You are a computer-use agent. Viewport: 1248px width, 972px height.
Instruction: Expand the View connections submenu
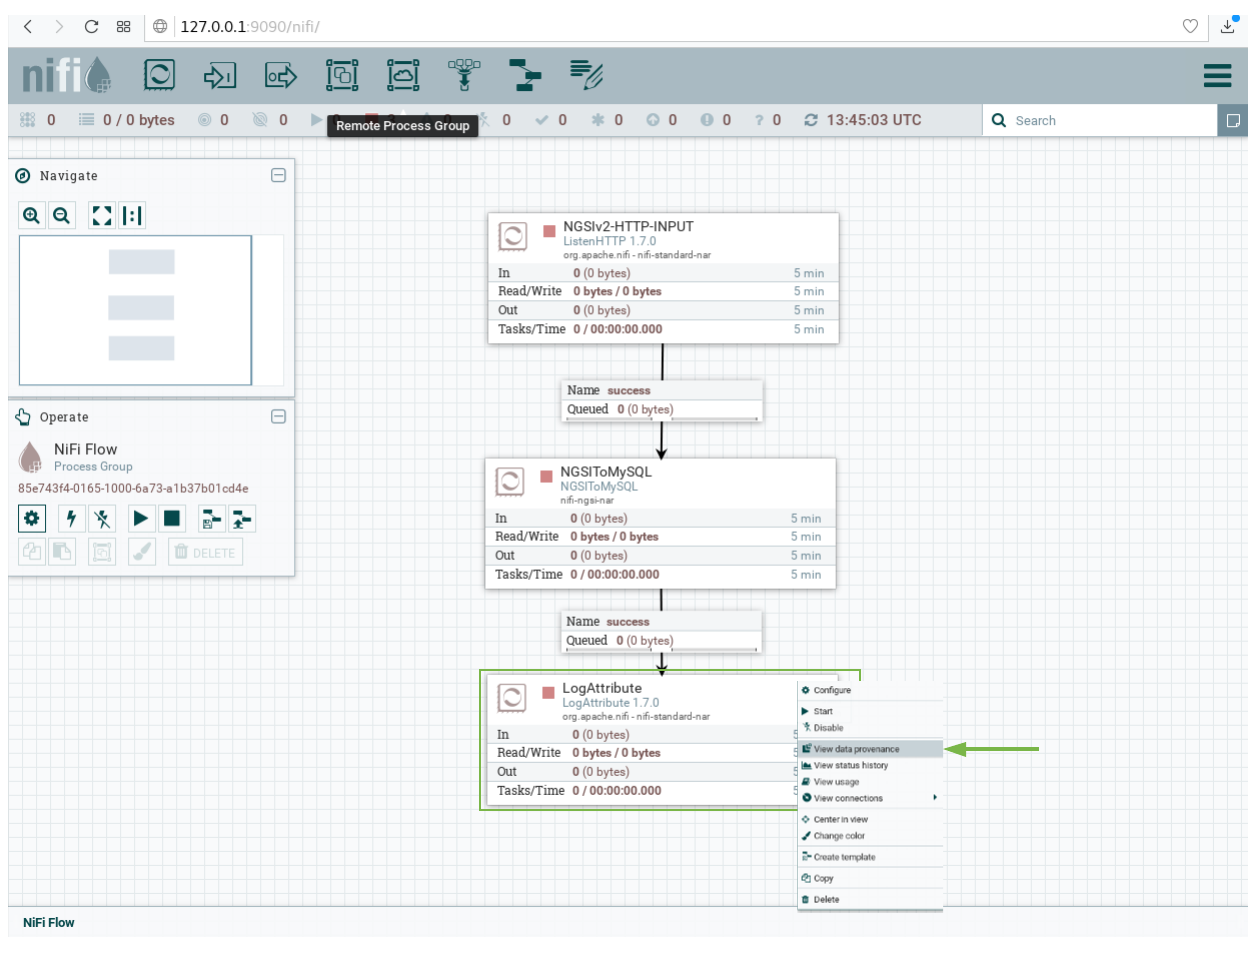[870, 798]
